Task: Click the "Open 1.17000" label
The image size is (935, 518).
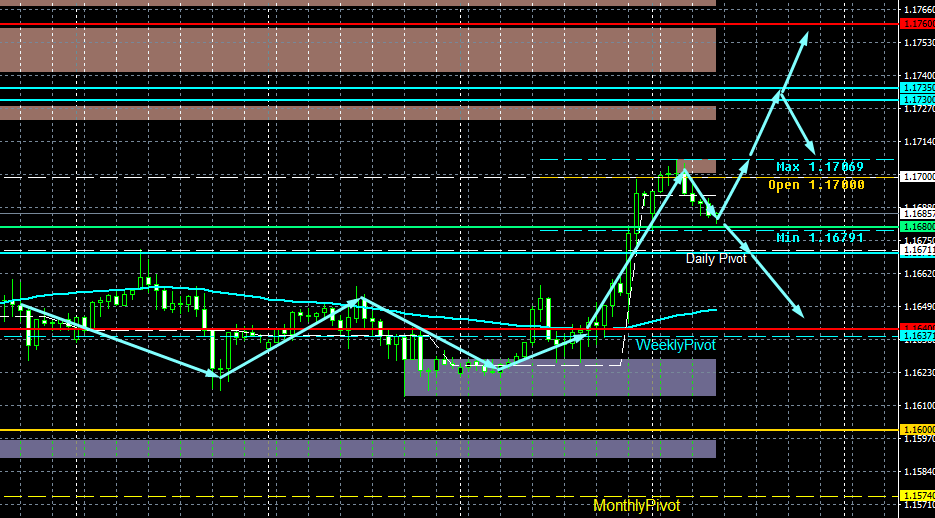Action: coord(816,185)
